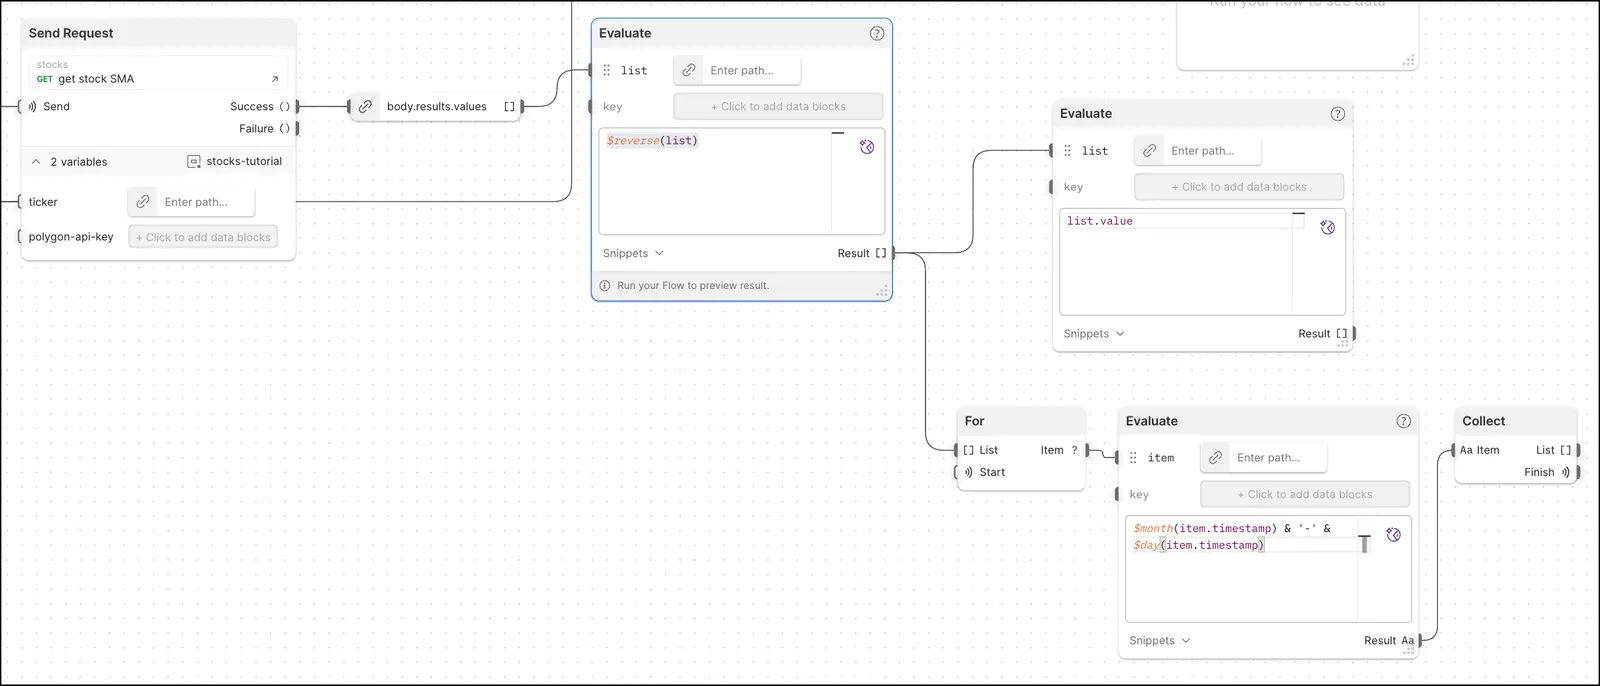Click the body.results.values path text

437,106
